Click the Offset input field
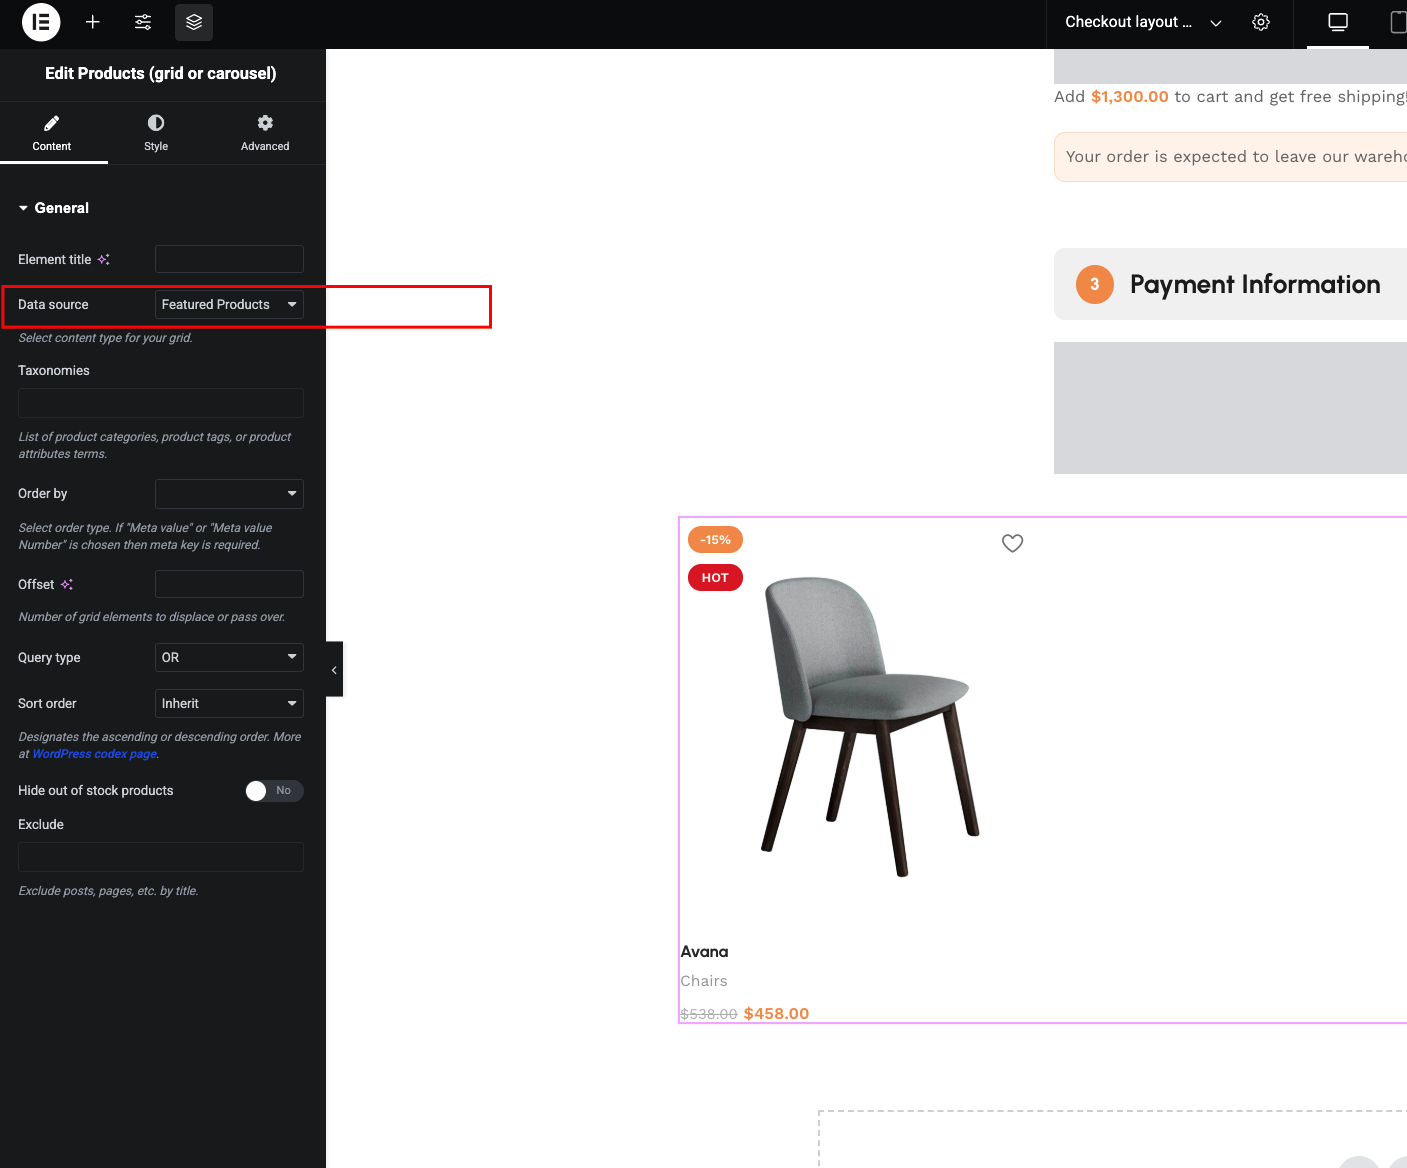This screenshot has width=1407, height=1168. coord(229,584)
